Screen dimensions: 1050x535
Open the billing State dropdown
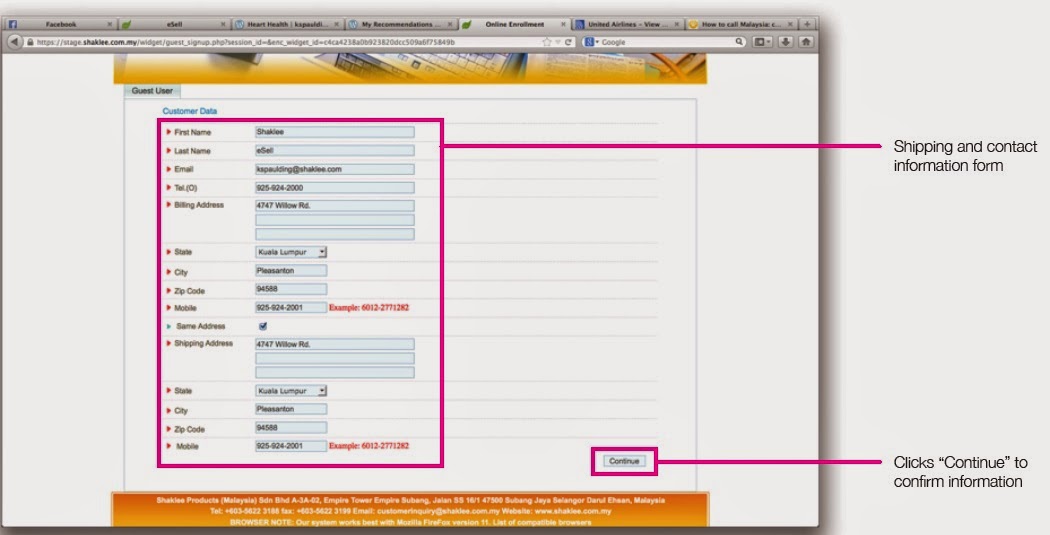(x=291, y=252)
